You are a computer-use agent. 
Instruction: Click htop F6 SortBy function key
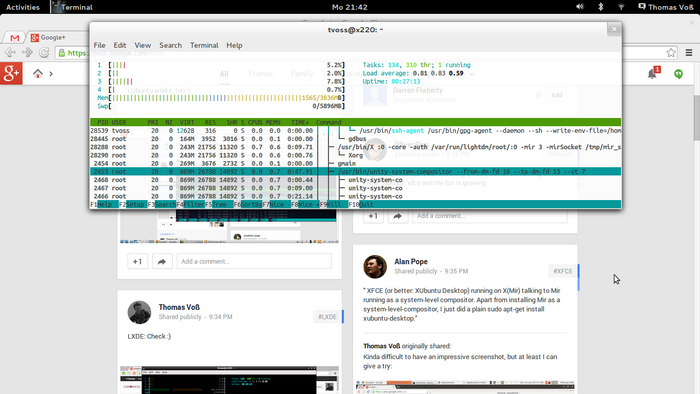coord(248,204)
